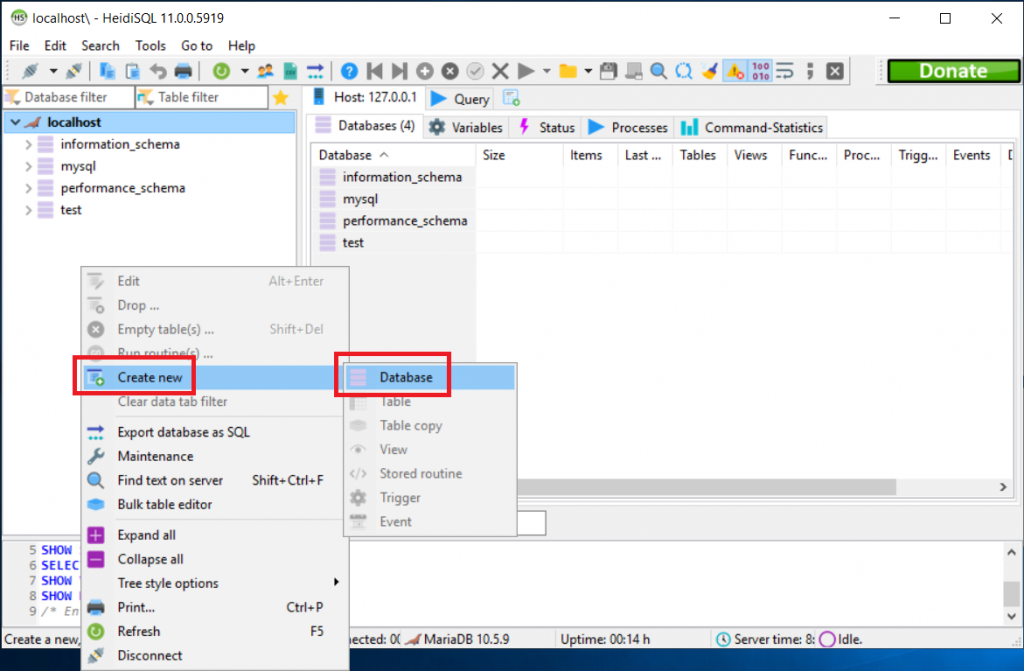Open the Load SQL file dropdown arrow
This screenshot has height=671, width=1024.
pos(588,71)
